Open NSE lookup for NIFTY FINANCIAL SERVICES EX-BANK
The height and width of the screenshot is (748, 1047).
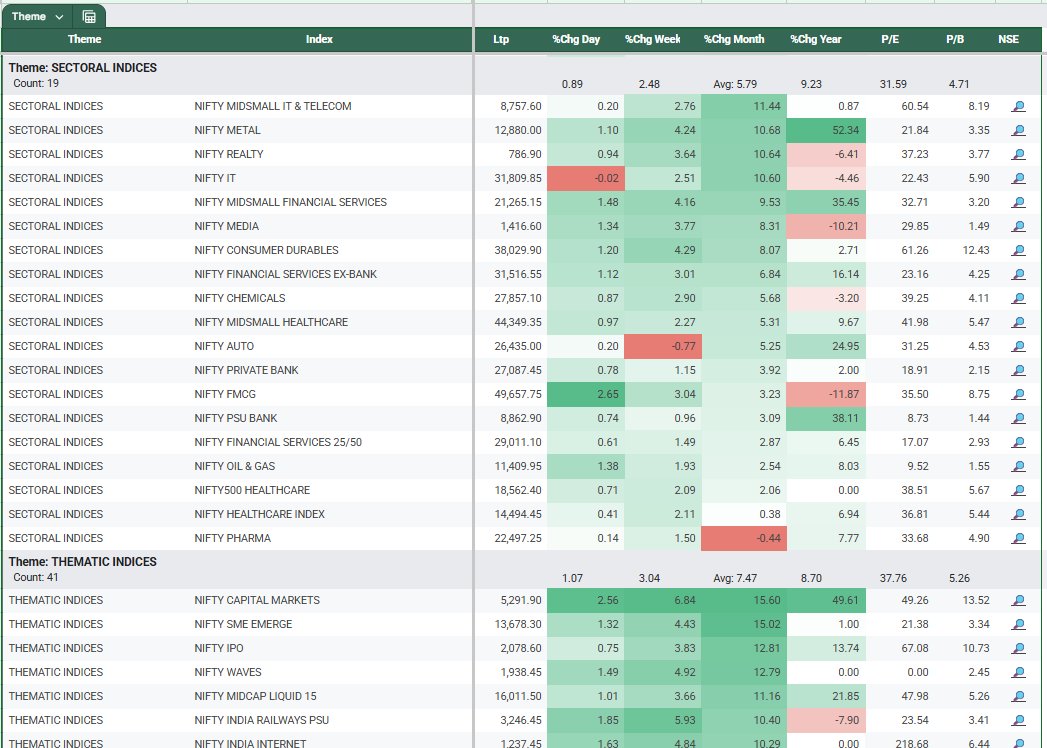point(1018,274)
